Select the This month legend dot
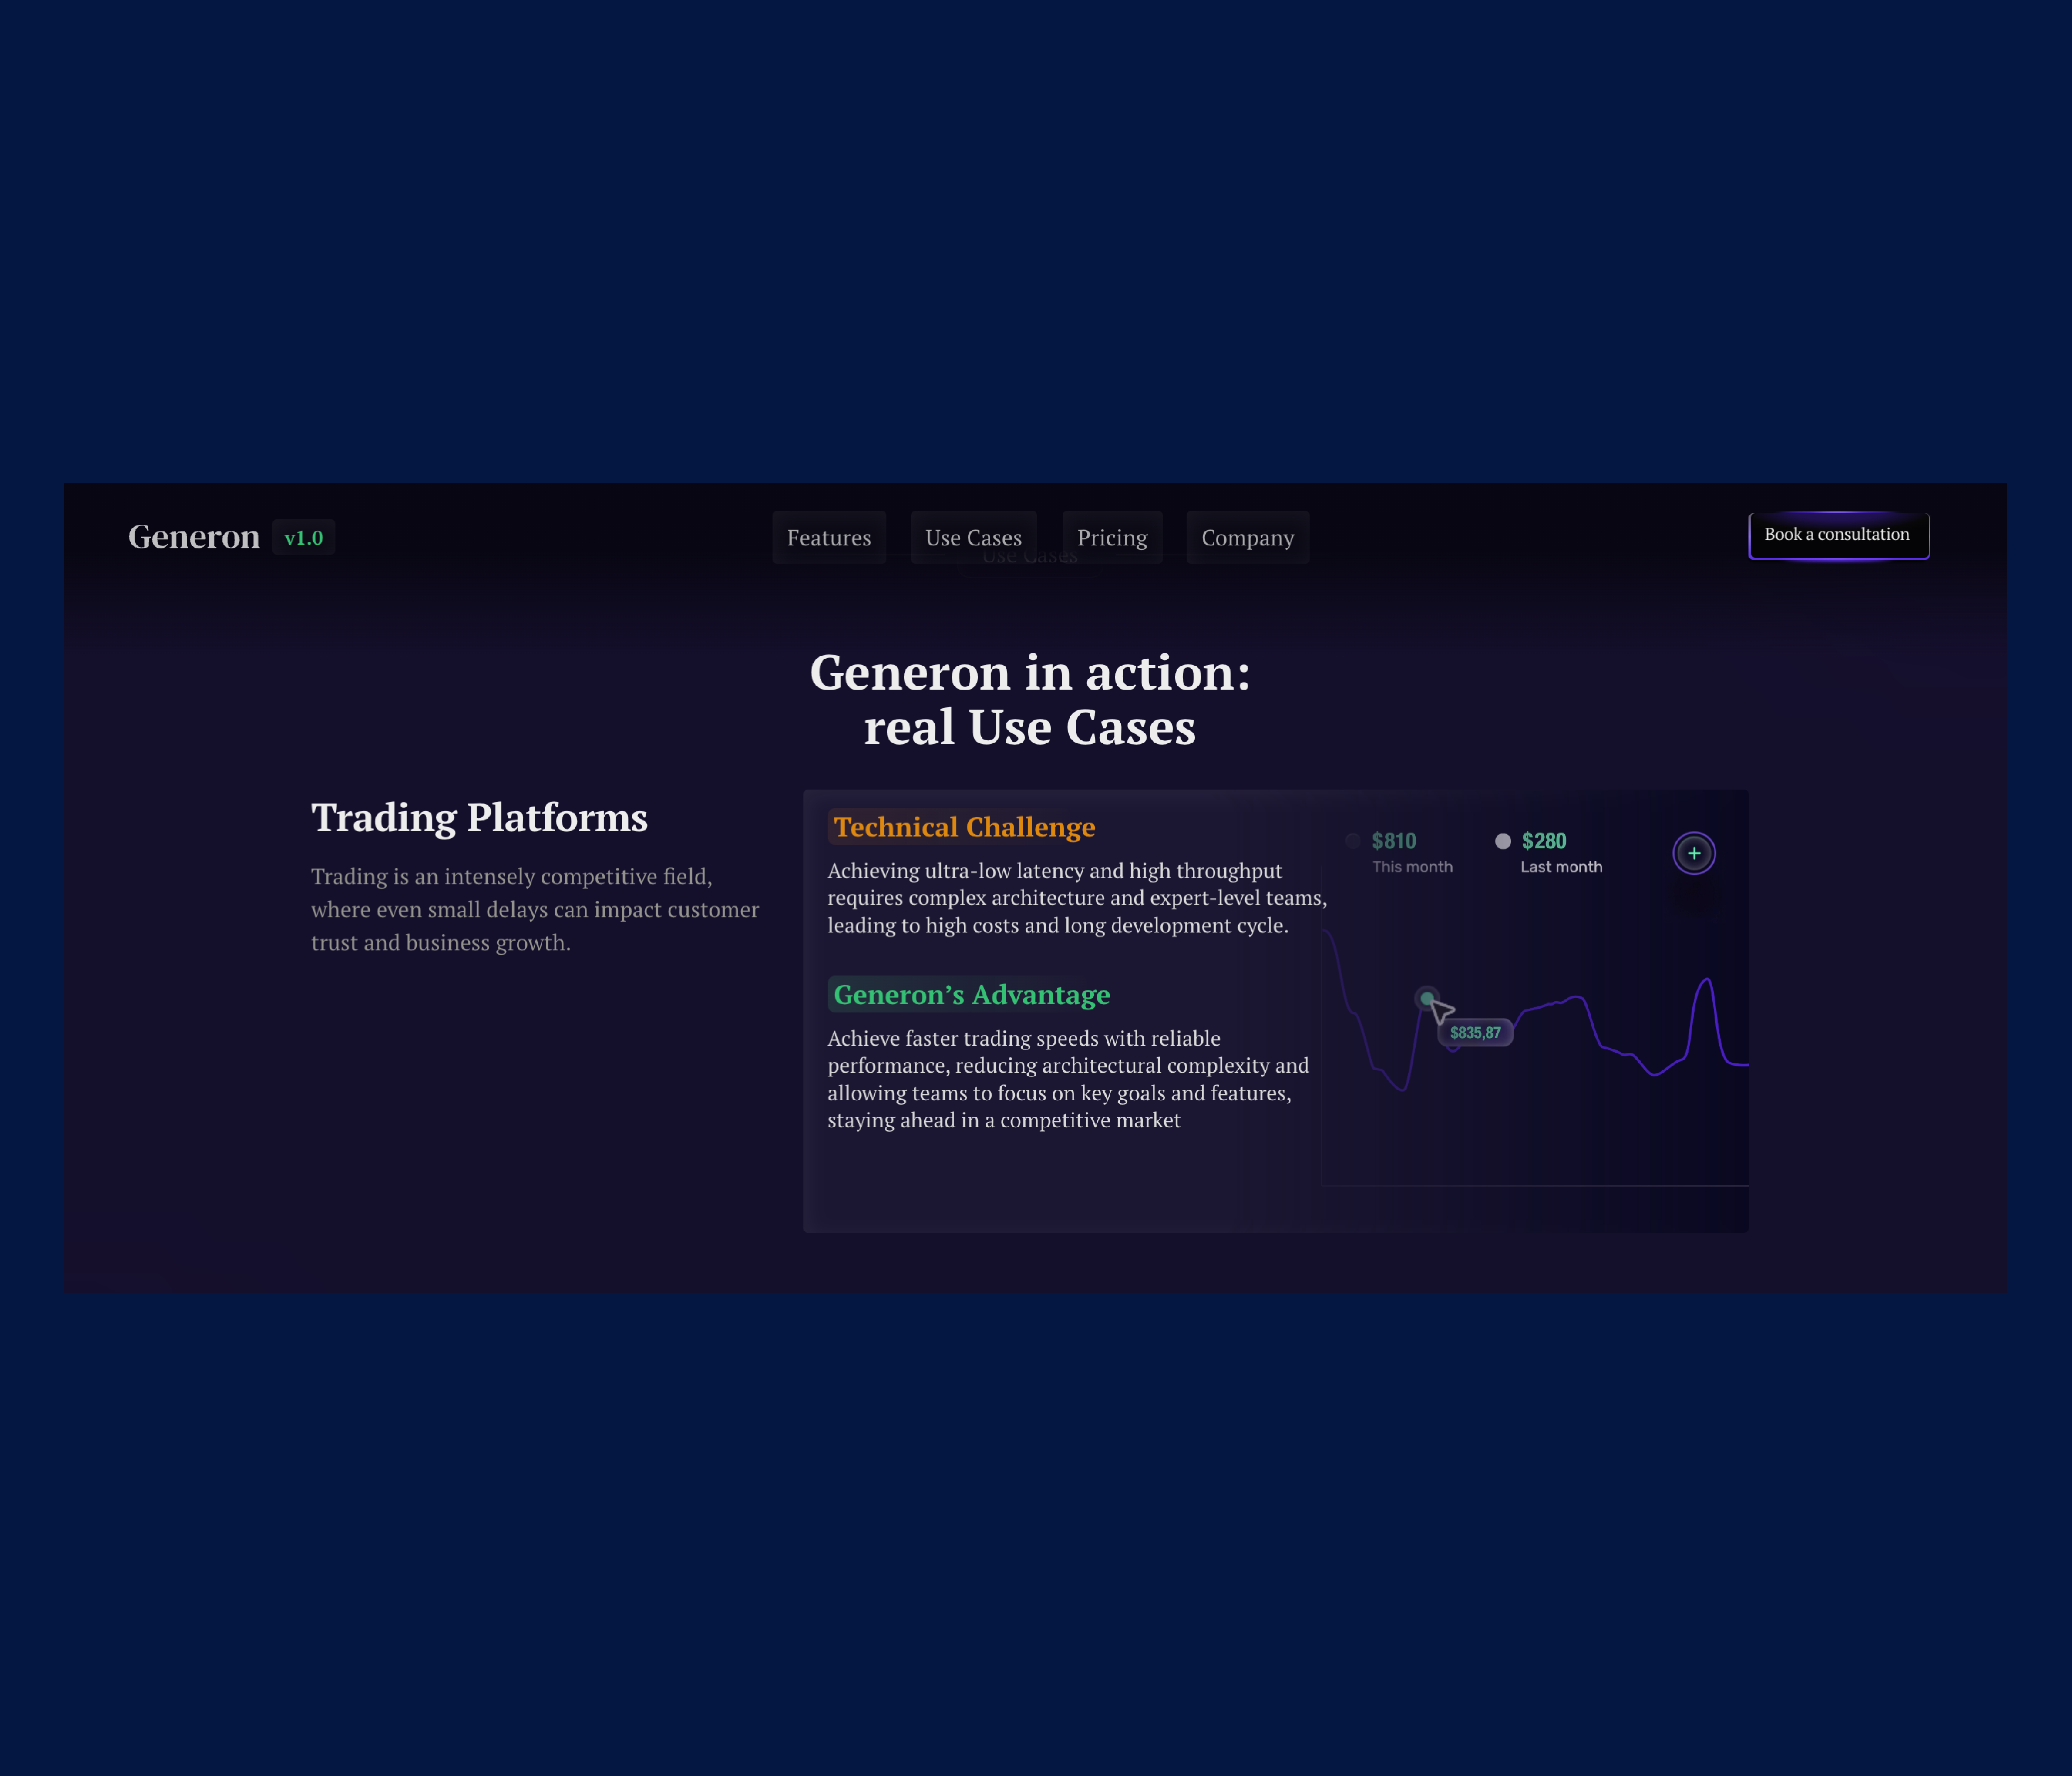 [x=1352, y=841]
